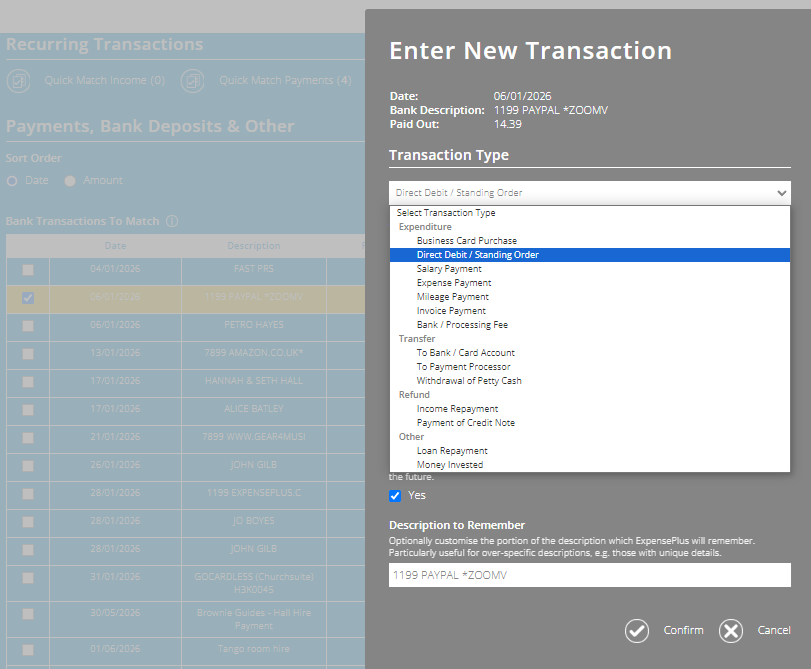811x669 pixels.
Task: Untick the Yes remember checkbox
Action: pos(395,496)
